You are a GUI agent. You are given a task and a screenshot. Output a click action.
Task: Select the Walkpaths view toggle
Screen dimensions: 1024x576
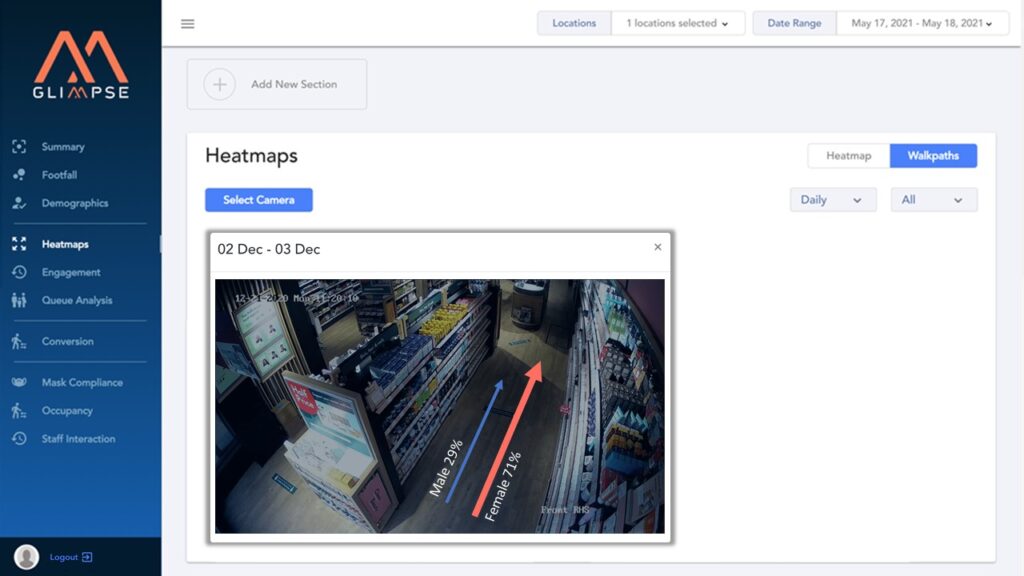coord(933,156)
